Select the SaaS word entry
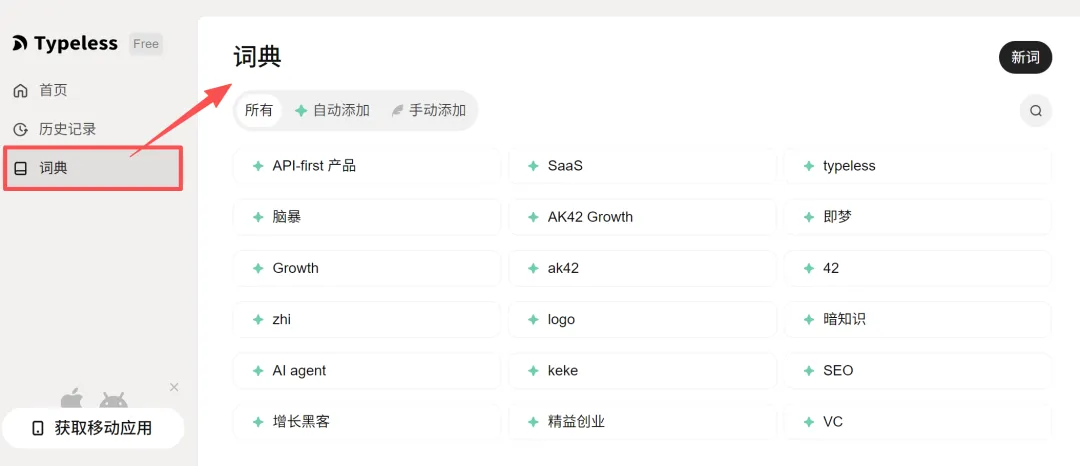This screenshot has width=1080, height=466. tap(643, 166)
